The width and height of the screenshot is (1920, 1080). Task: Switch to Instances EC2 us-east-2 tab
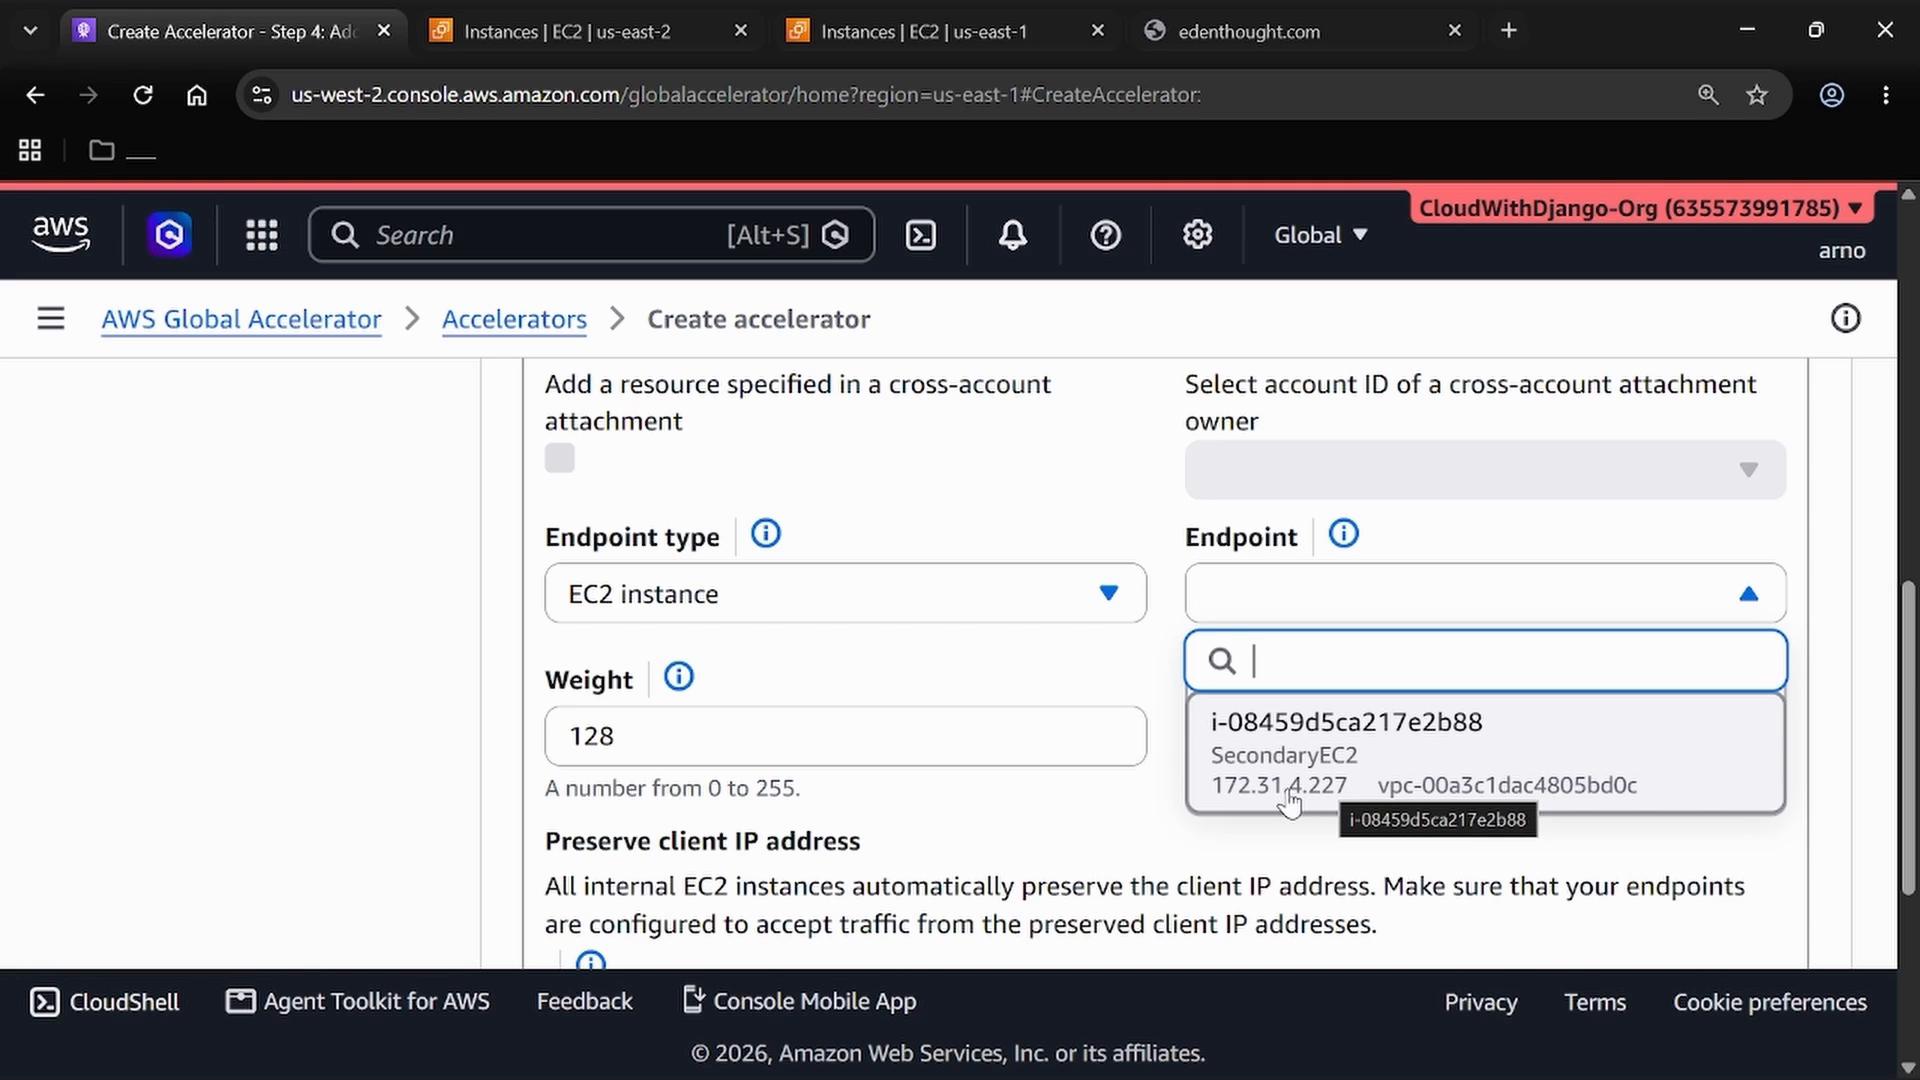click(x=588, y=31)
